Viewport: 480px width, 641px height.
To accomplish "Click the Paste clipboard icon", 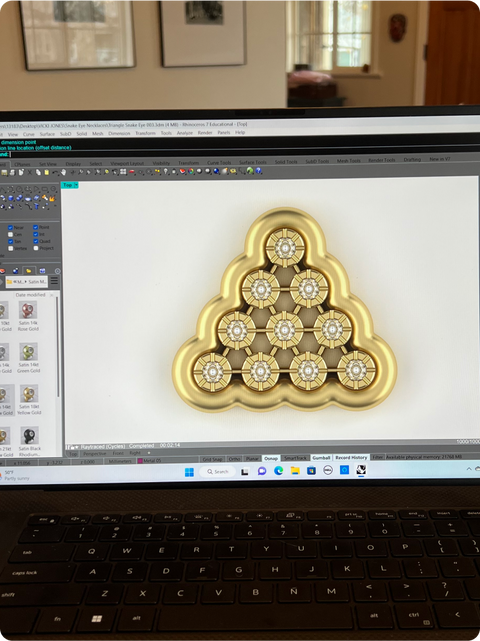I will [x=47, y=173].
